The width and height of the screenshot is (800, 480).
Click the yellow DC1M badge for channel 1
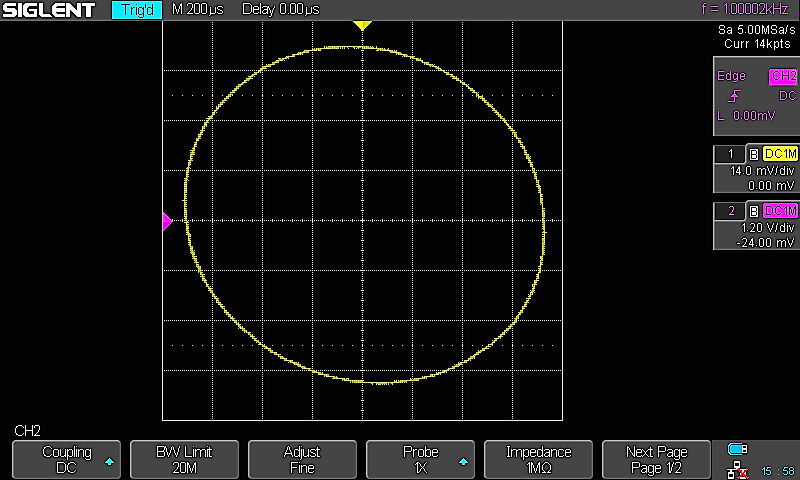click(x=780, y=154)
